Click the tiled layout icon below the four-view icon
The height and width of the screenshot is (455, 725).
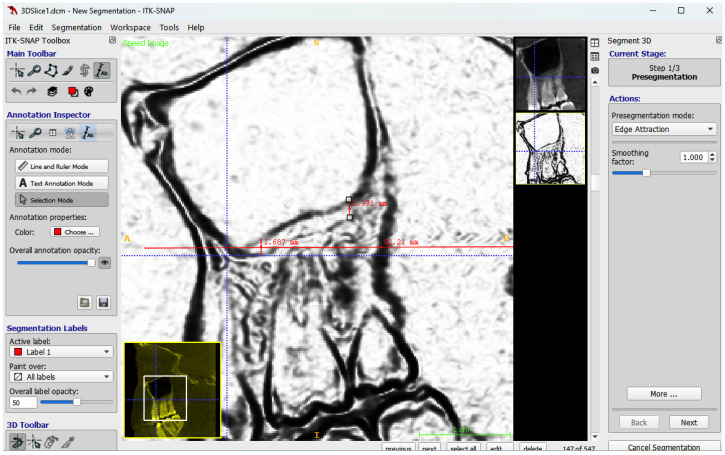pyautogui.click(x=595, y=56)
